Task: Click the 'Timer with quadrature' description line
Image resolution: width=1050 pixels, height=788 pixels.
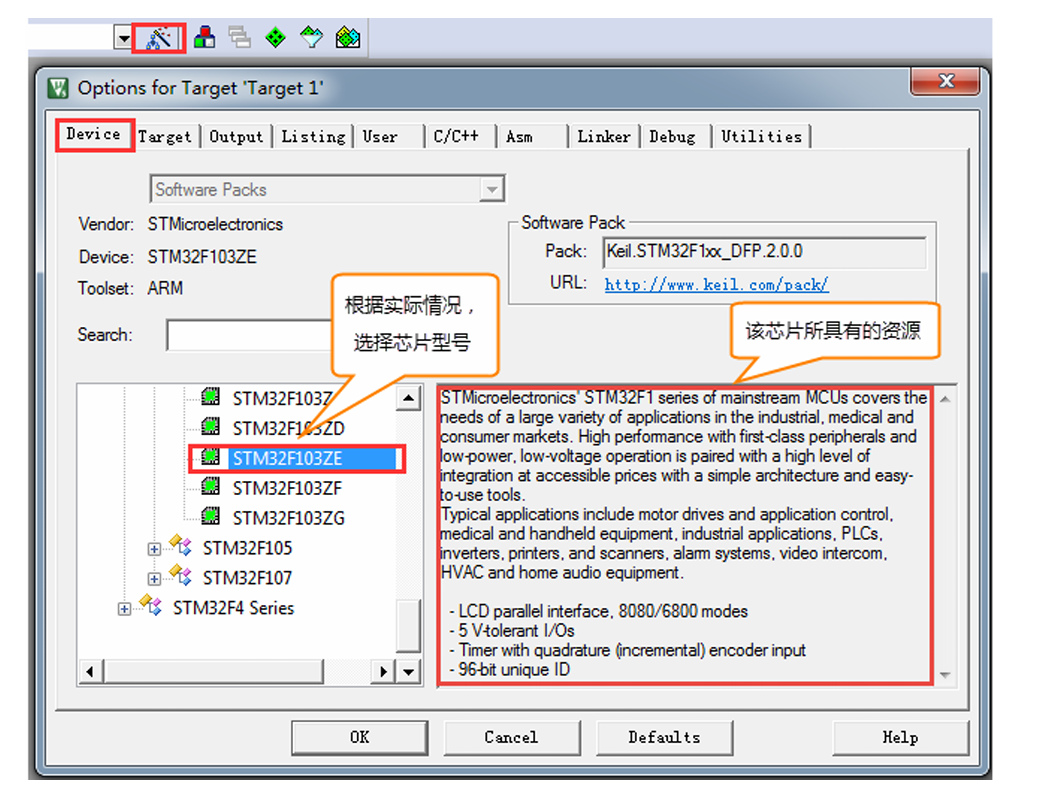Action: [x=627, y=650]
